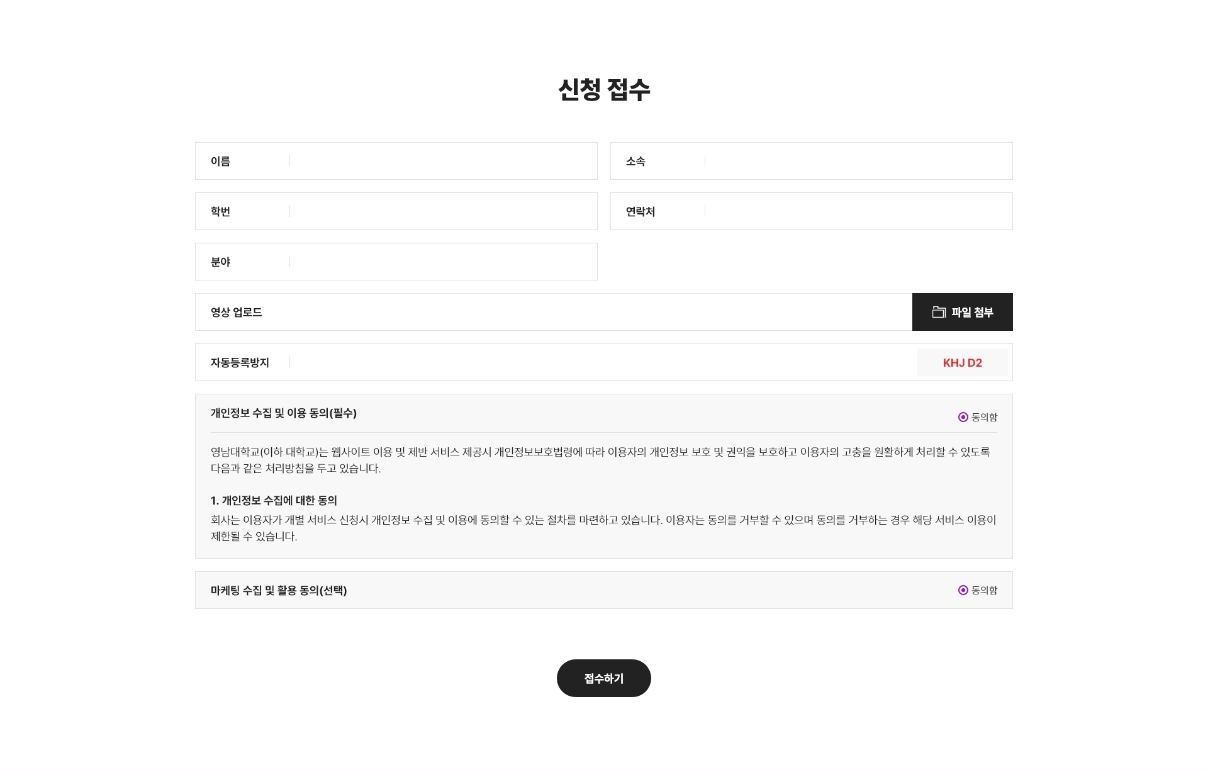The width and height of the screenshot is (1208, 772).
Task: Submit the form with 접수하기 button
Action: click(604, 678)
